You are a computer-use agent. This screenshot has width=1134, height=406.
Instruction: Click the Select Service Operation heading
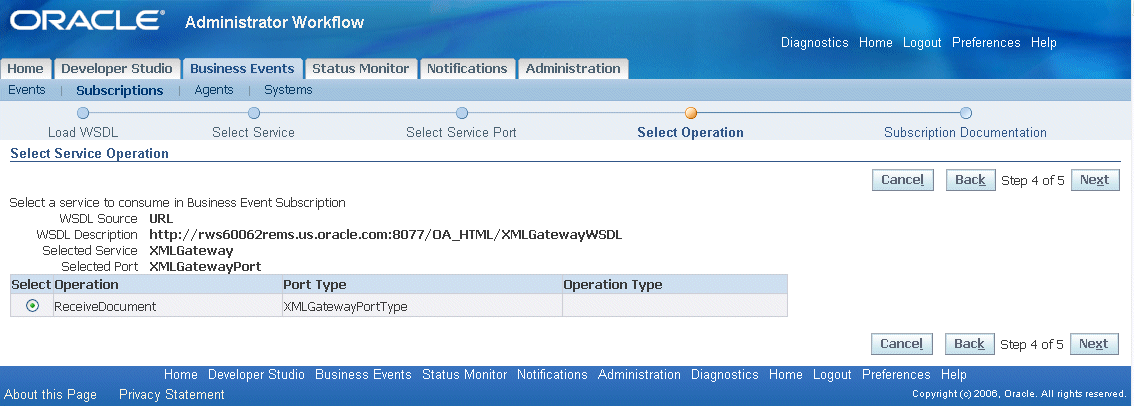point(90,153)
